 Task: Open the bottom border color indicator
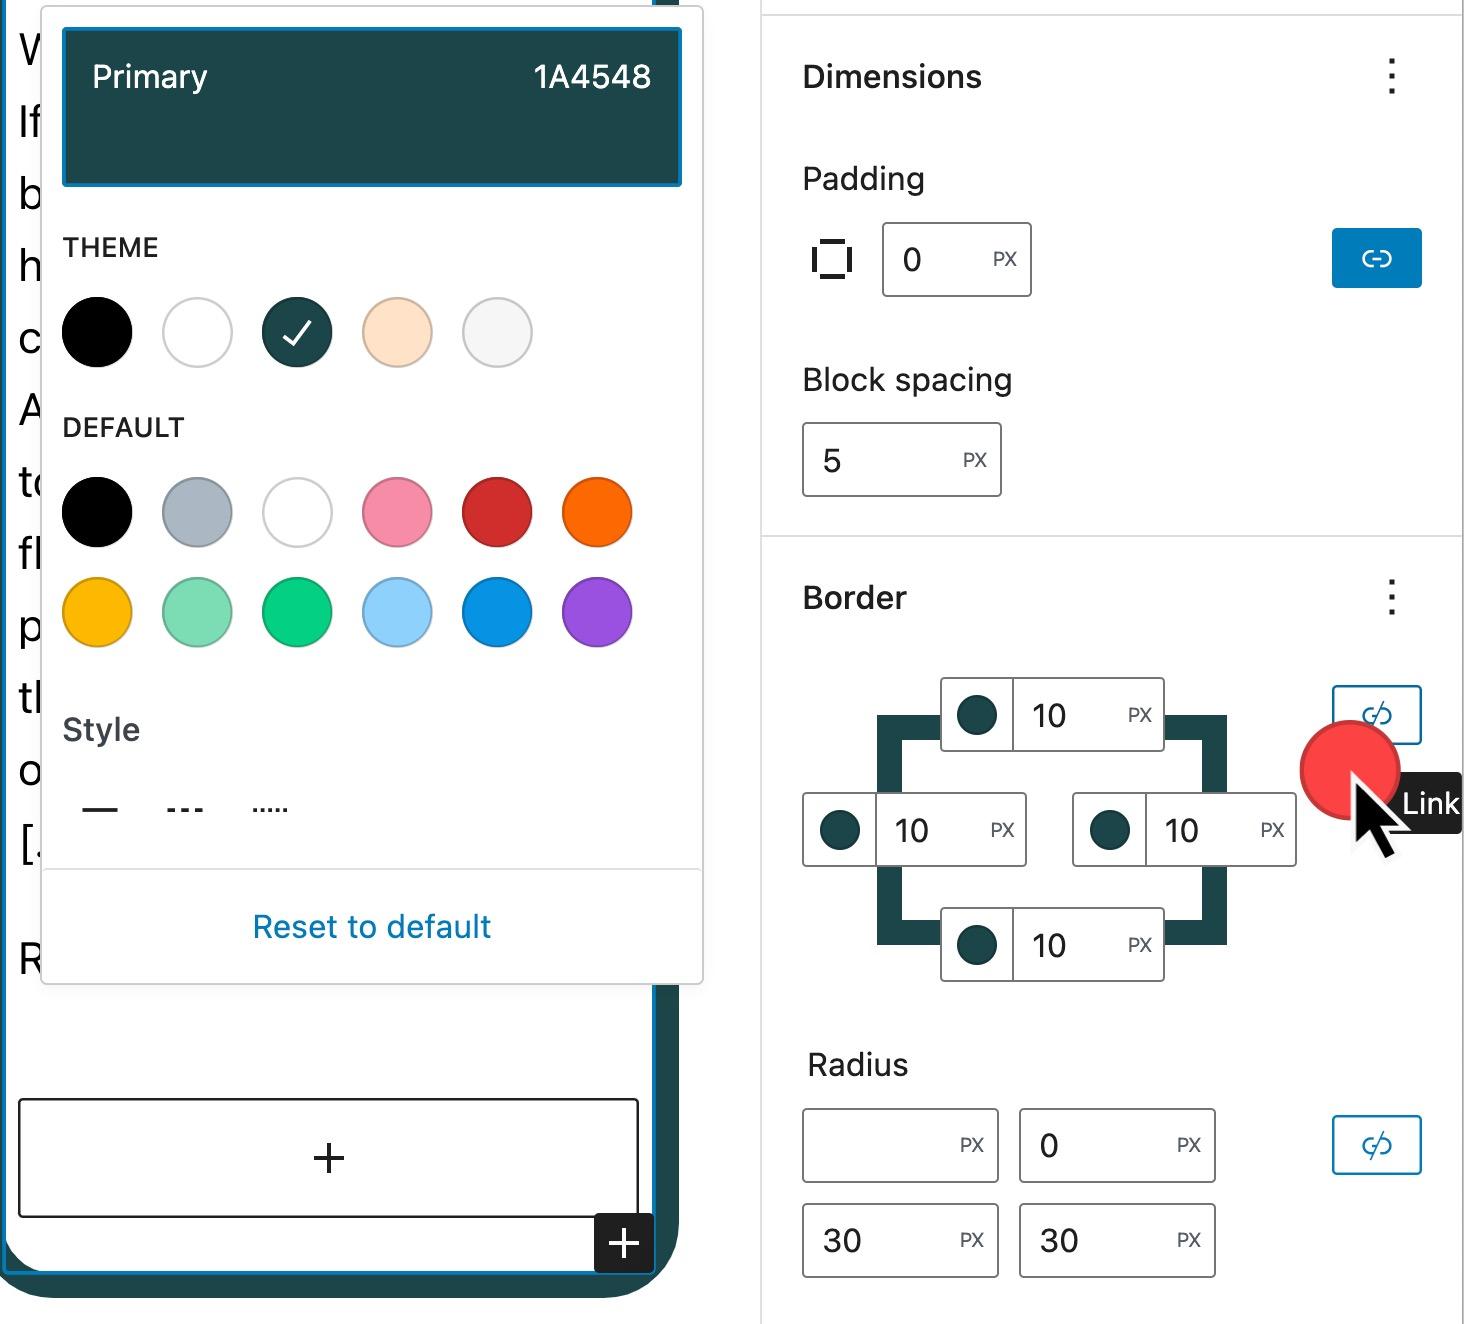977,945
